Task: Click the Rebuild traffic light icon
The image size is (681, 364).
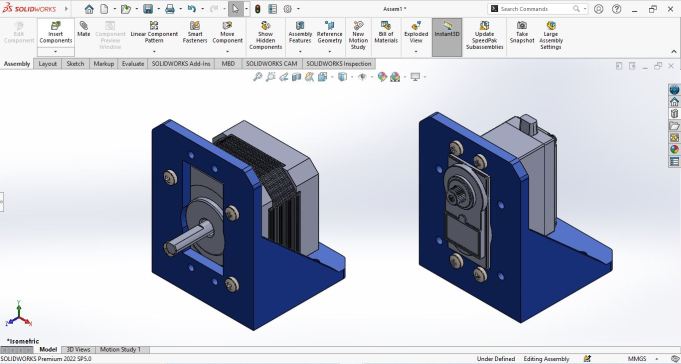Action: [x=258, y=9]
